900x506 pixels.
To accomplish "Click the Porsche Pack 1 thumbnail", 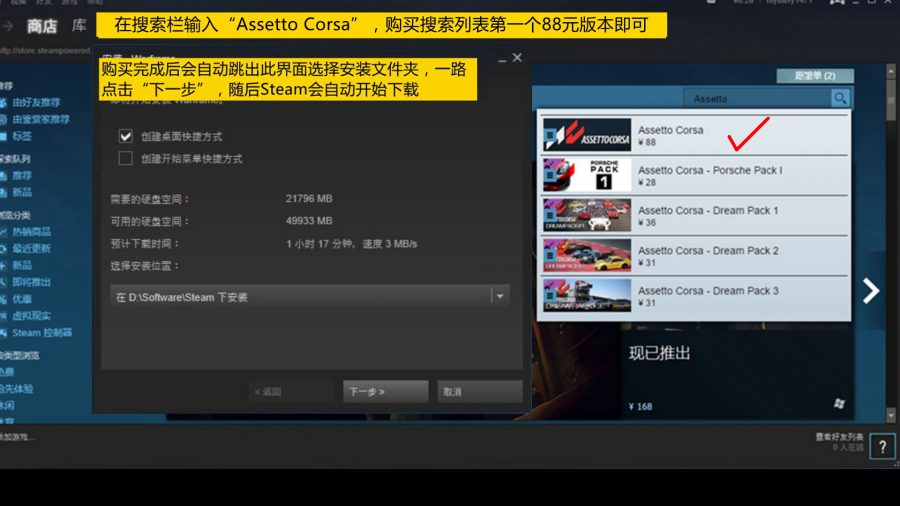I will (587, 175).
